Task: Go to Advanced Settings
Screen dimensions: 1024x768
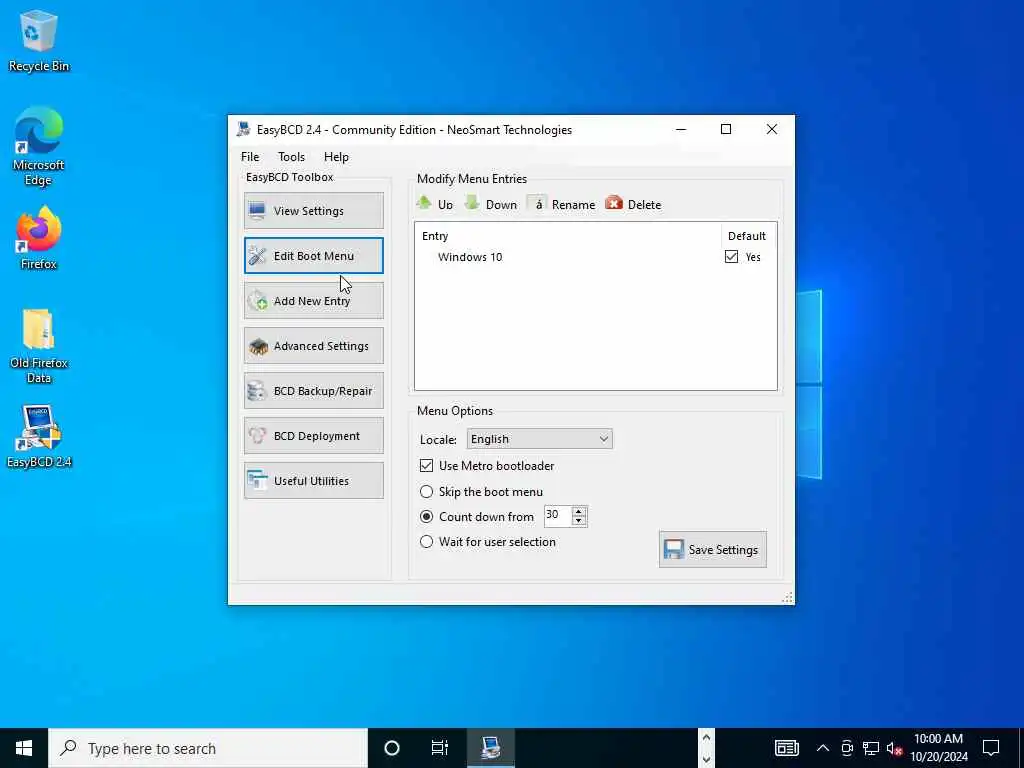Action: [x=313, y=345]
